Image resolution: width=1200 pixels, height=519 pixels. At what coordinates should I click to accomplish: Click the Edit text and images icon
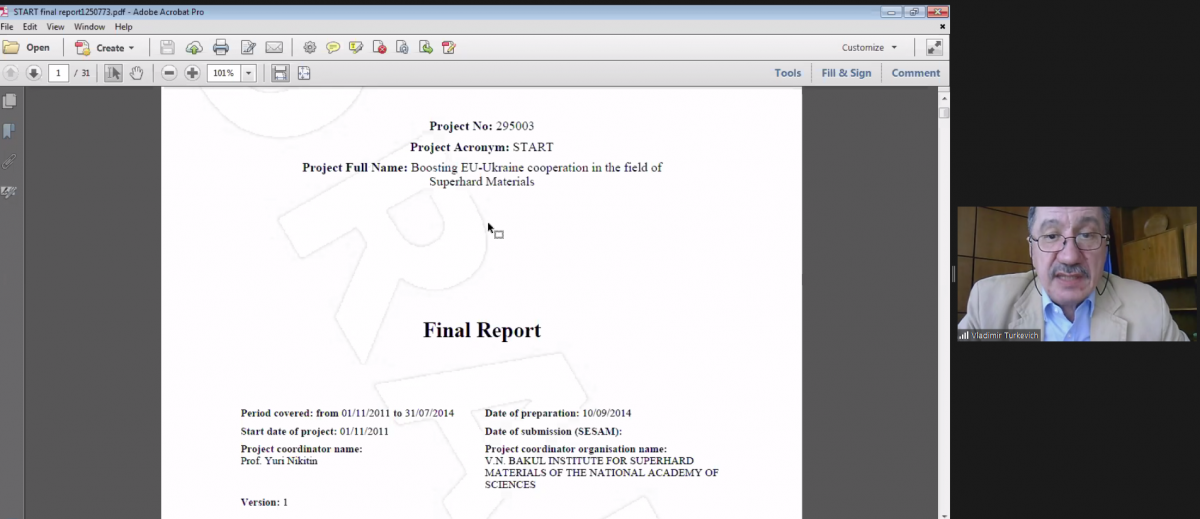click(248, 47)
